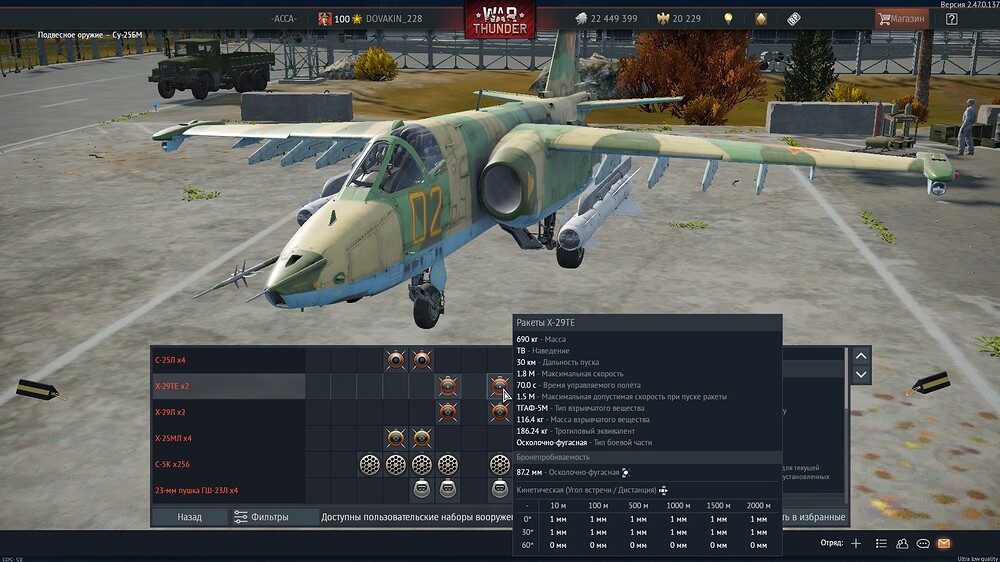Image resolution: width=1000 pixels, height=562 pixels.
Task: Select the Х-29ТЕ x2 weapon row
Action: click(228, 386)
